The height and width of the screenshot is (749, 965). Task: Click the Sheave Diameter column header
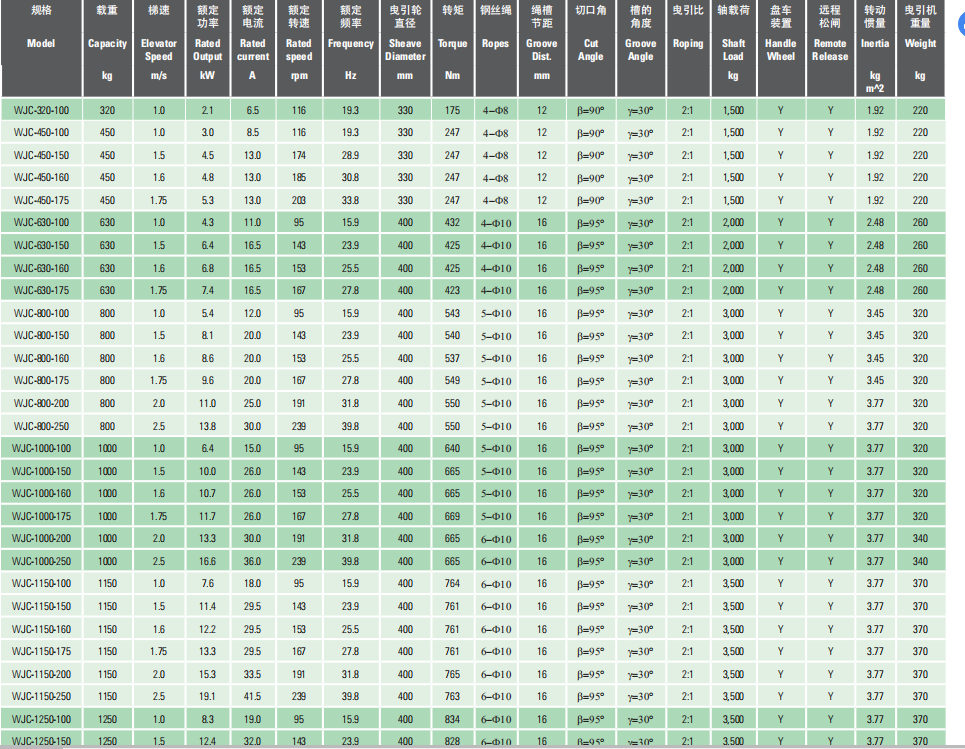(405, 48)
